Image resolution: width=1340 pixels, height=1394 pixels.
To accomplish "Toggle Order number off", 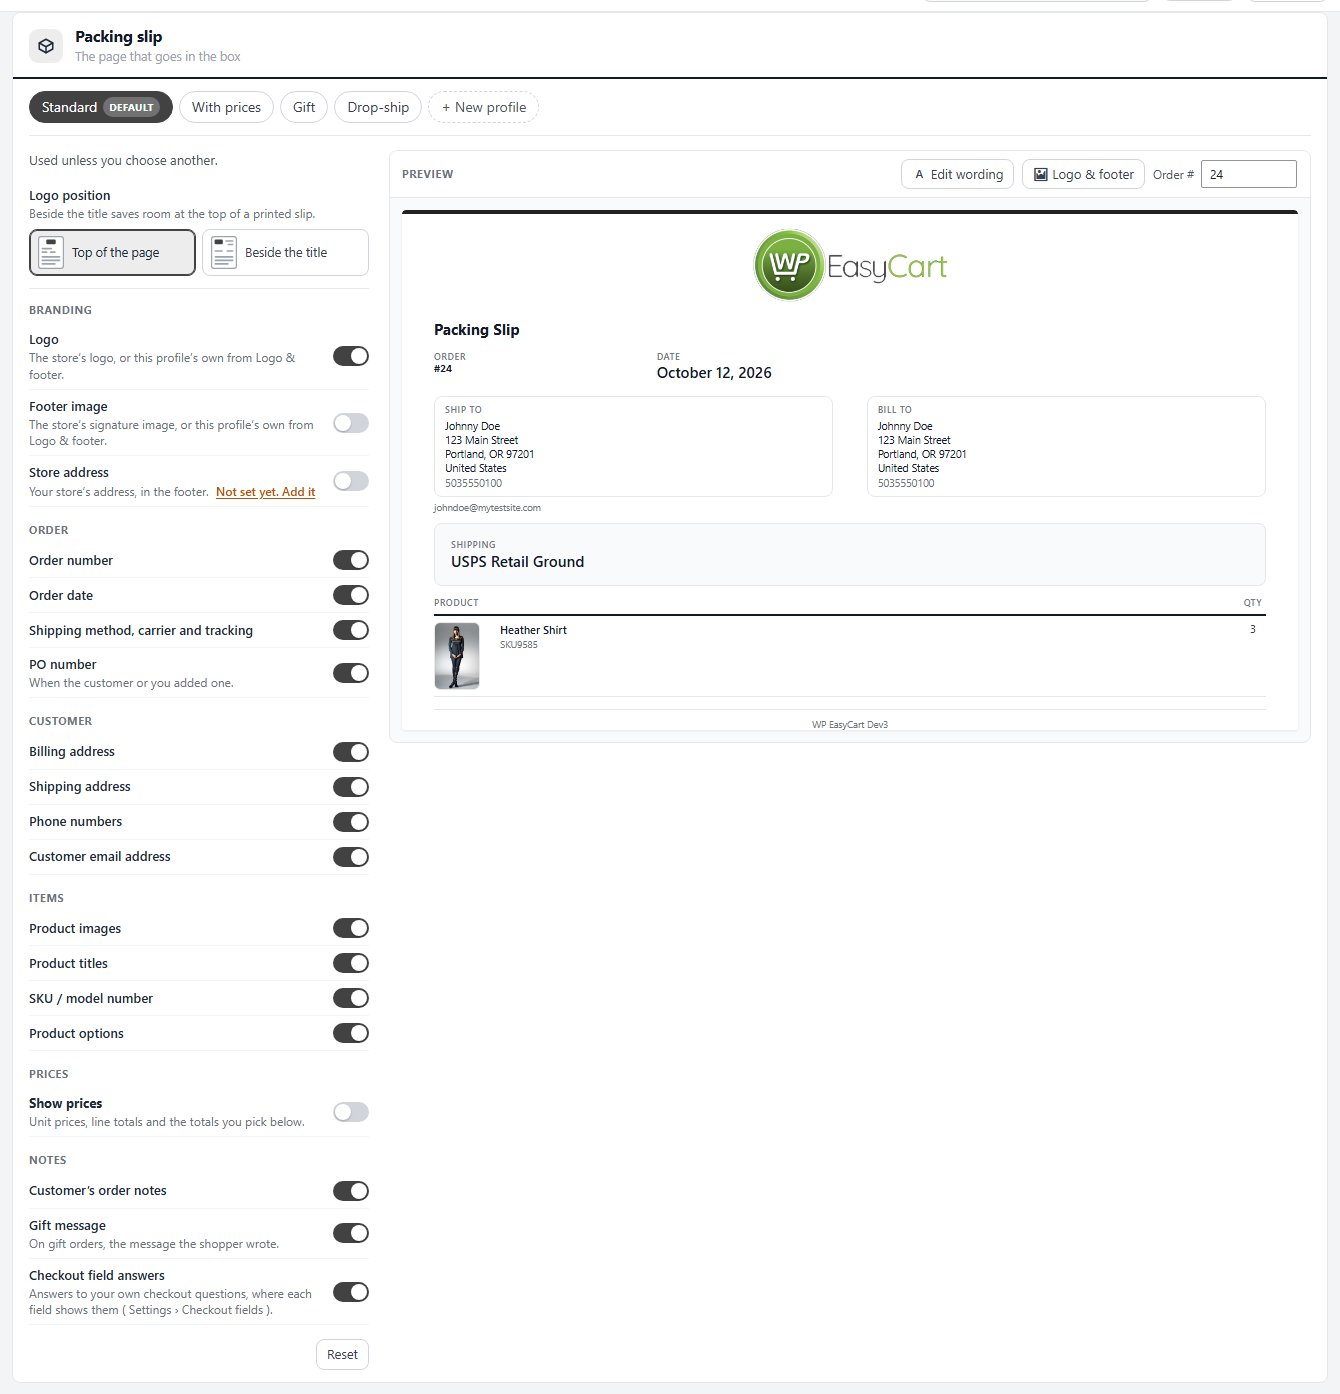I will coord(351,560).
